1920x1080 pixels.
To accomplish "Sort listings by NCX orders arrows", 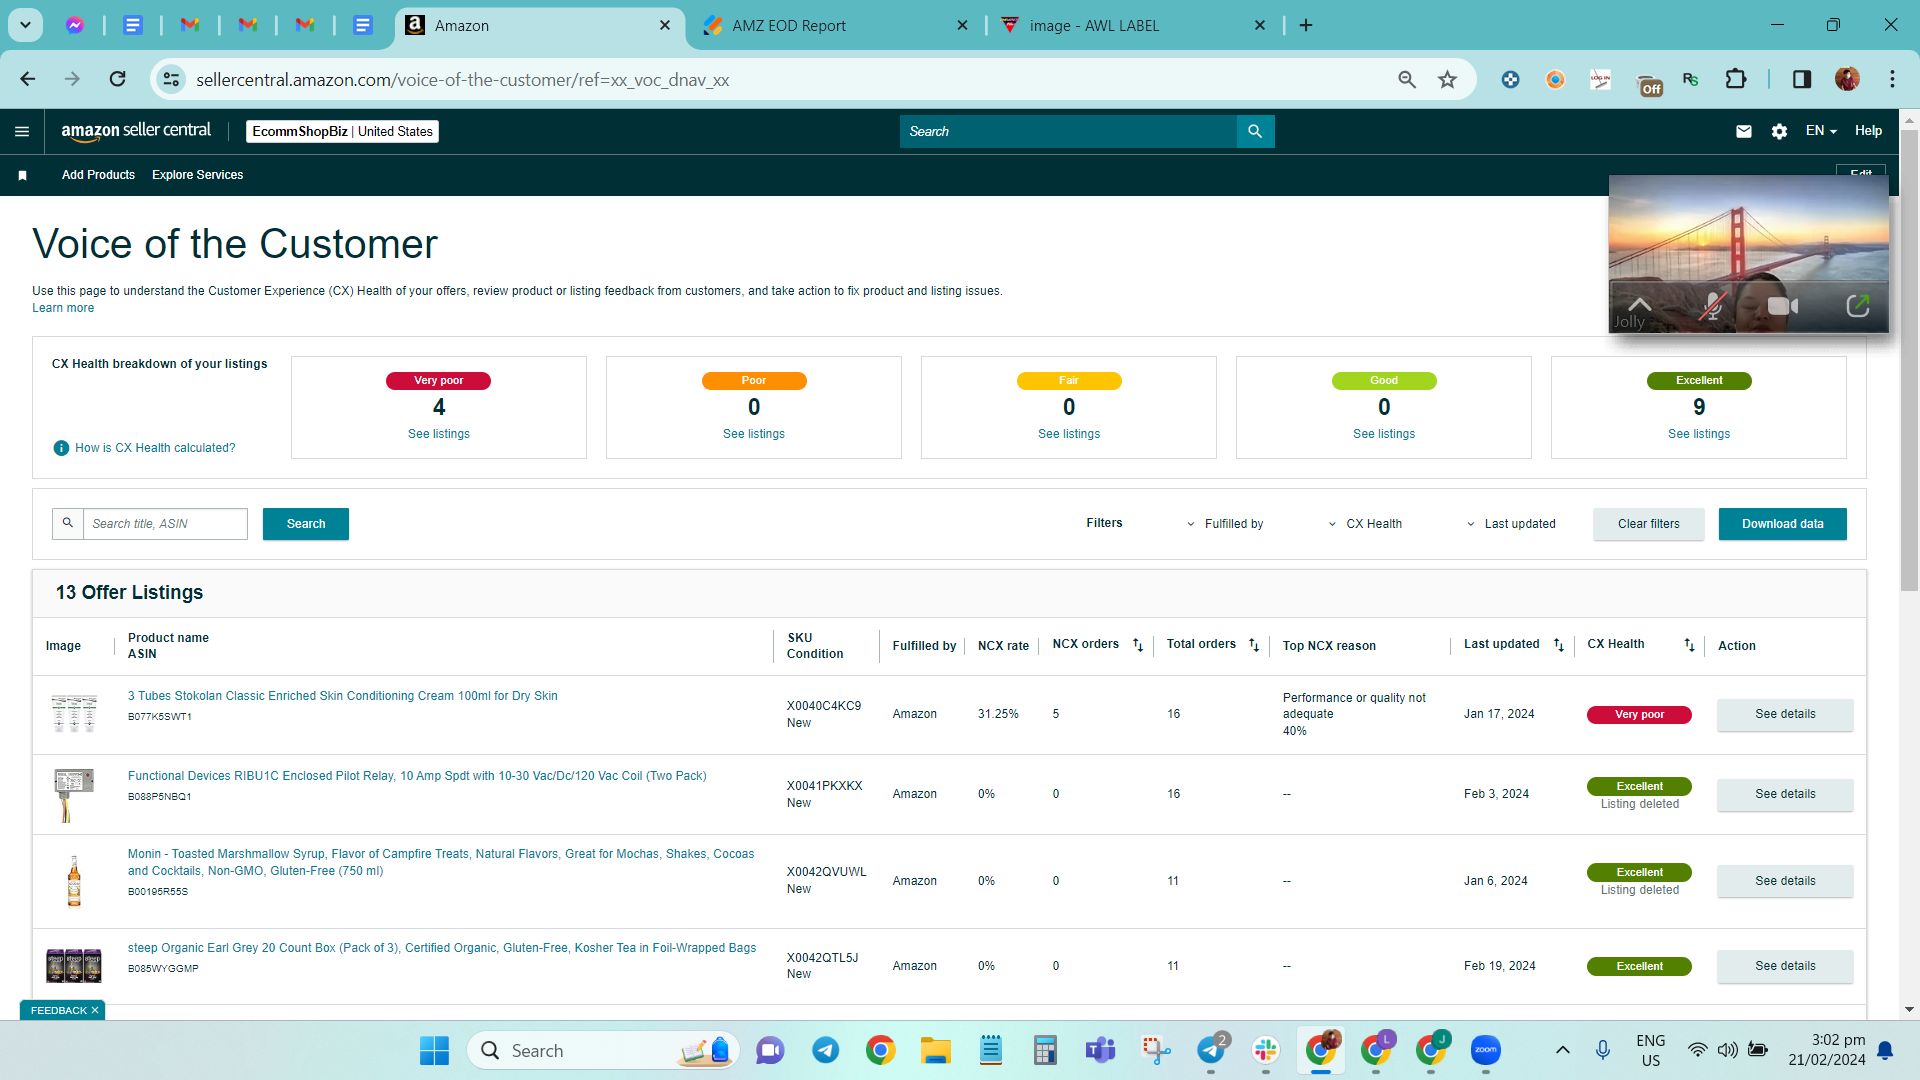I will coord(1138,645).
